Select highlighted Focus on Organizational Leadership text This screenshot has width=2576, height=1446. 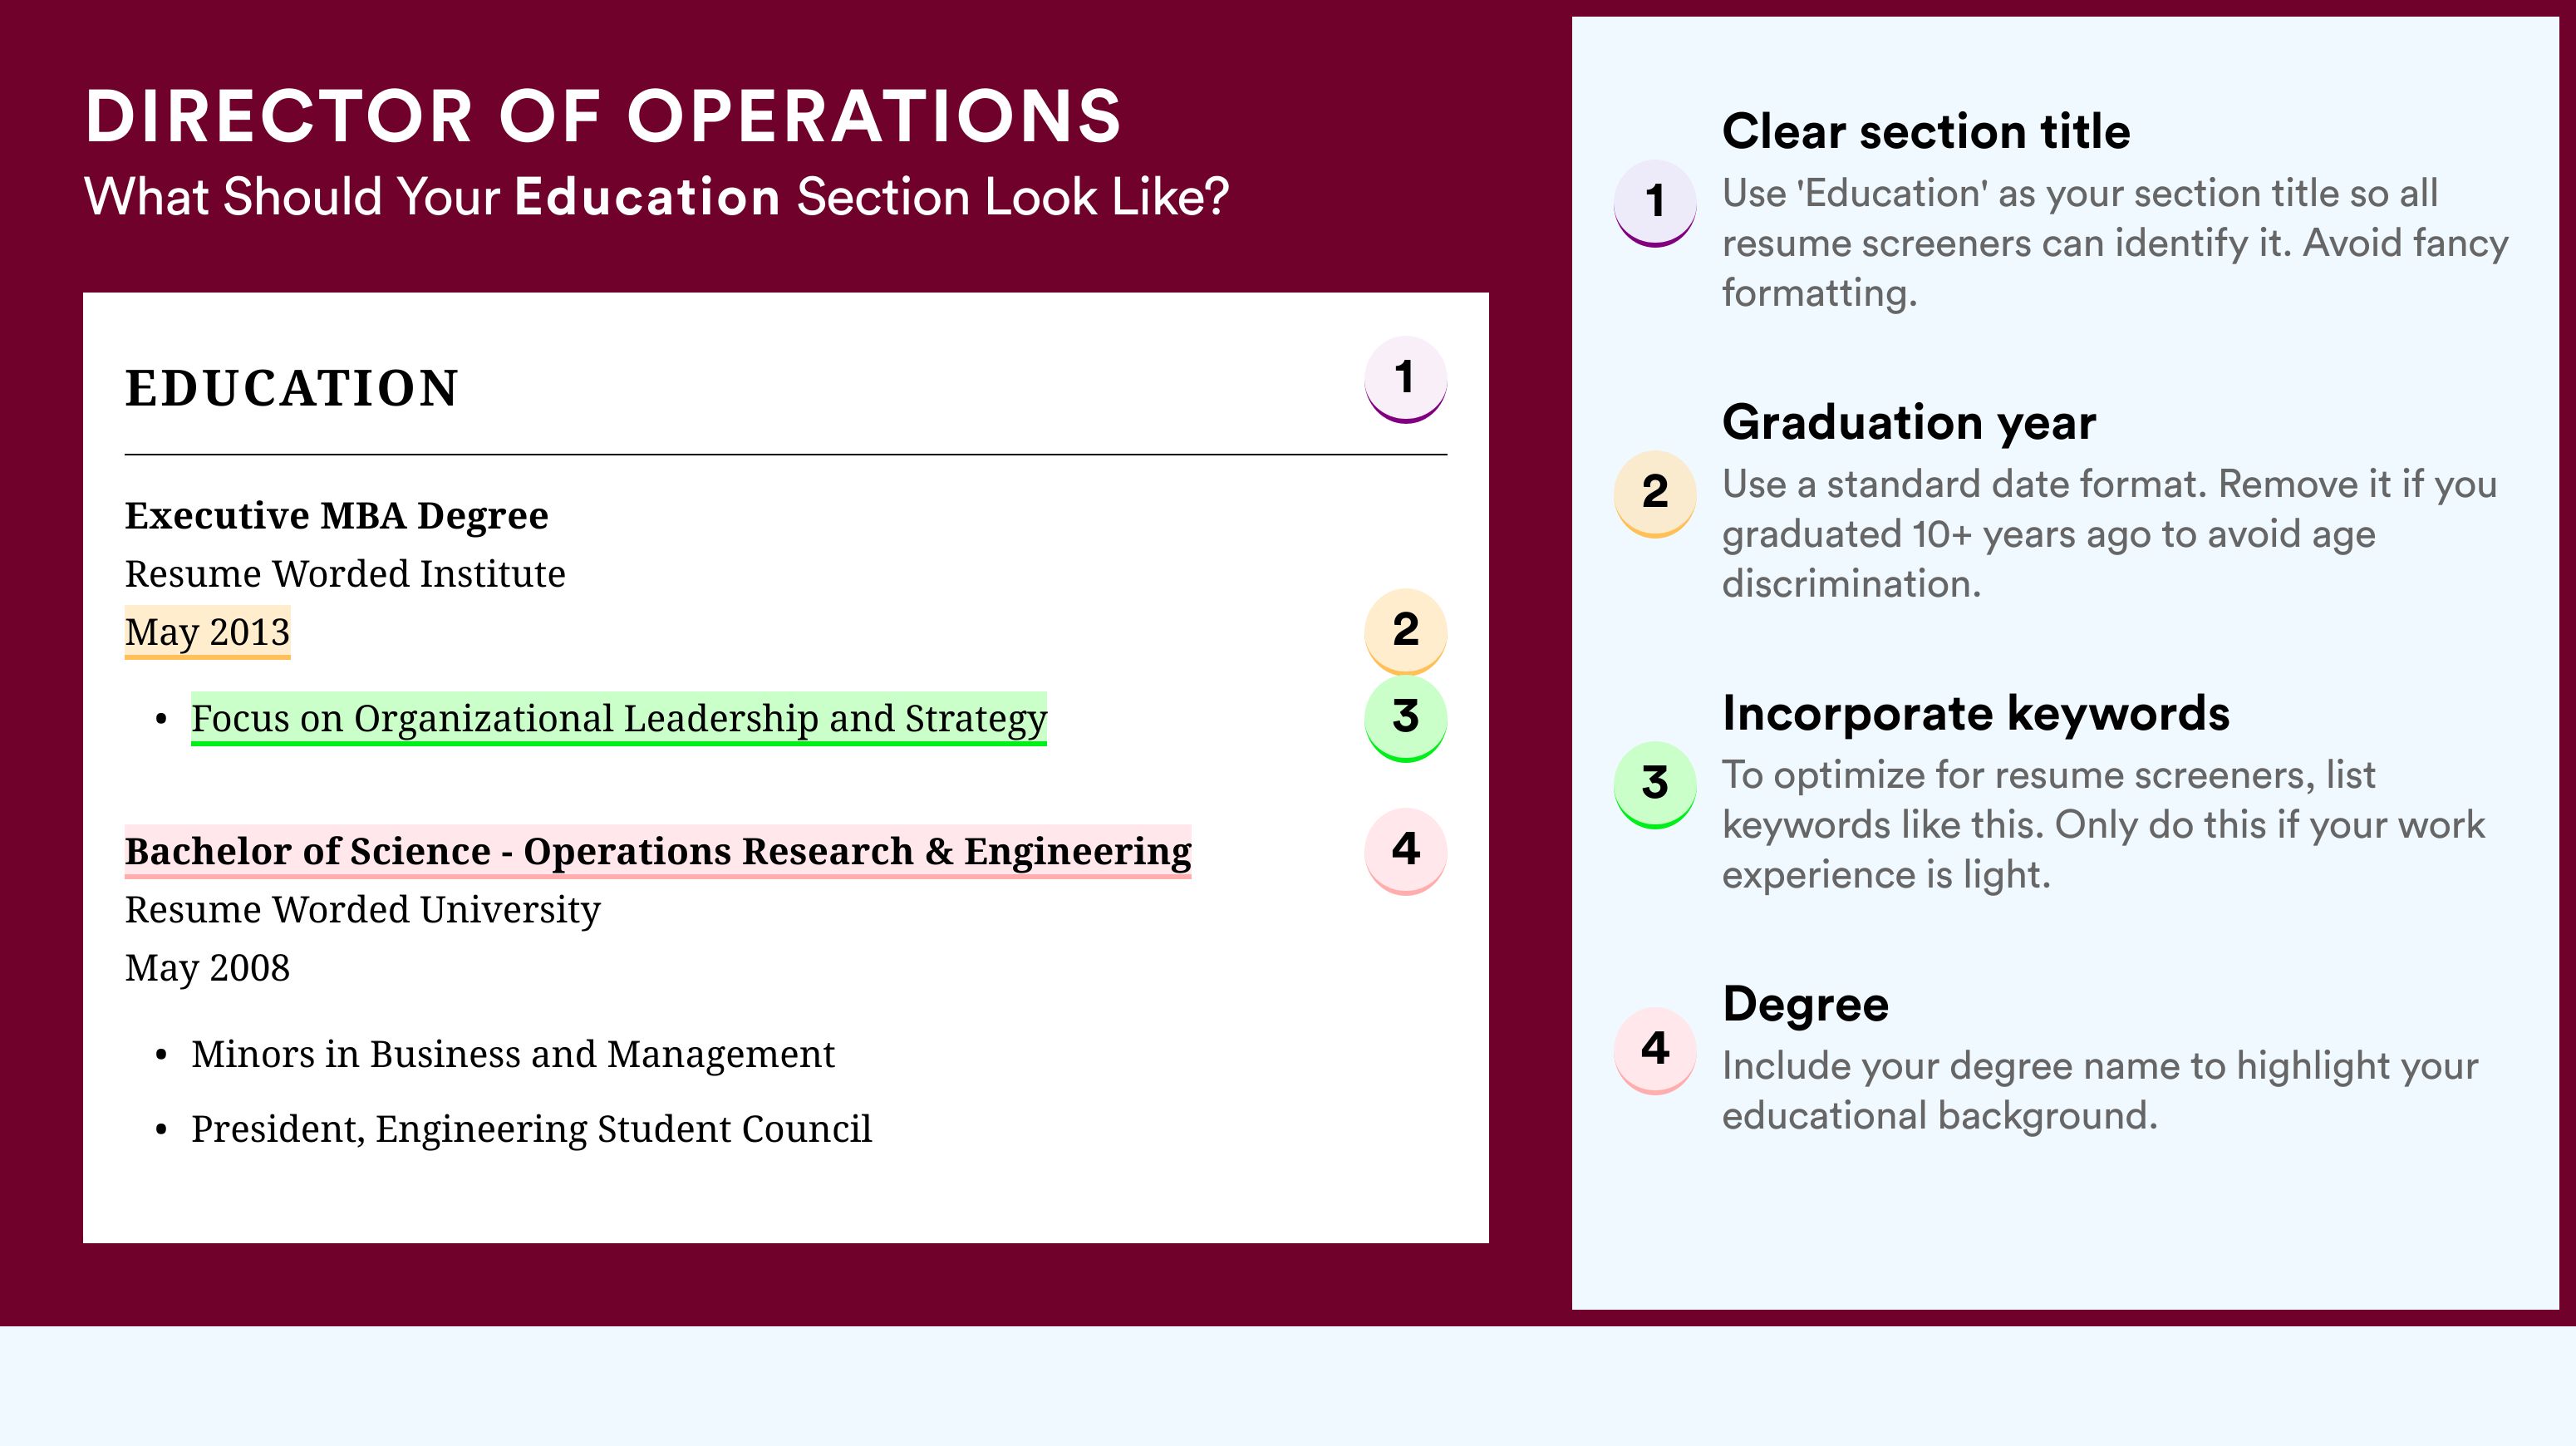[619, 718]
